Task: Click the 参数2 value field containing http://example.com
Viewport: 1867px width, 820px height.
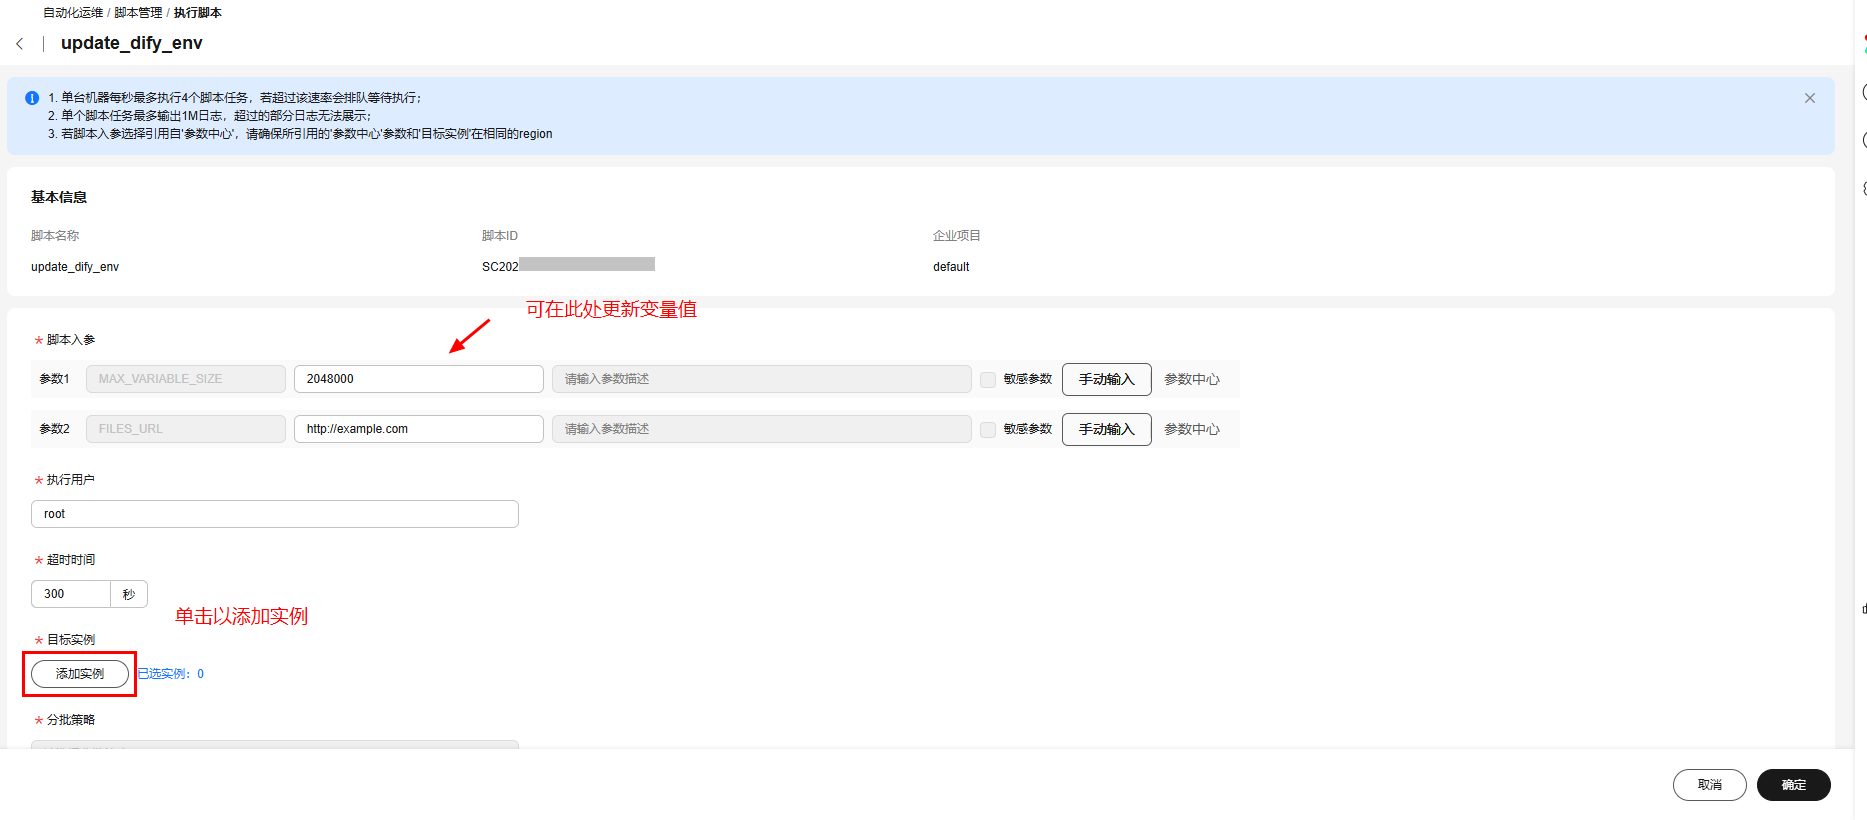Action: point(419,429)
